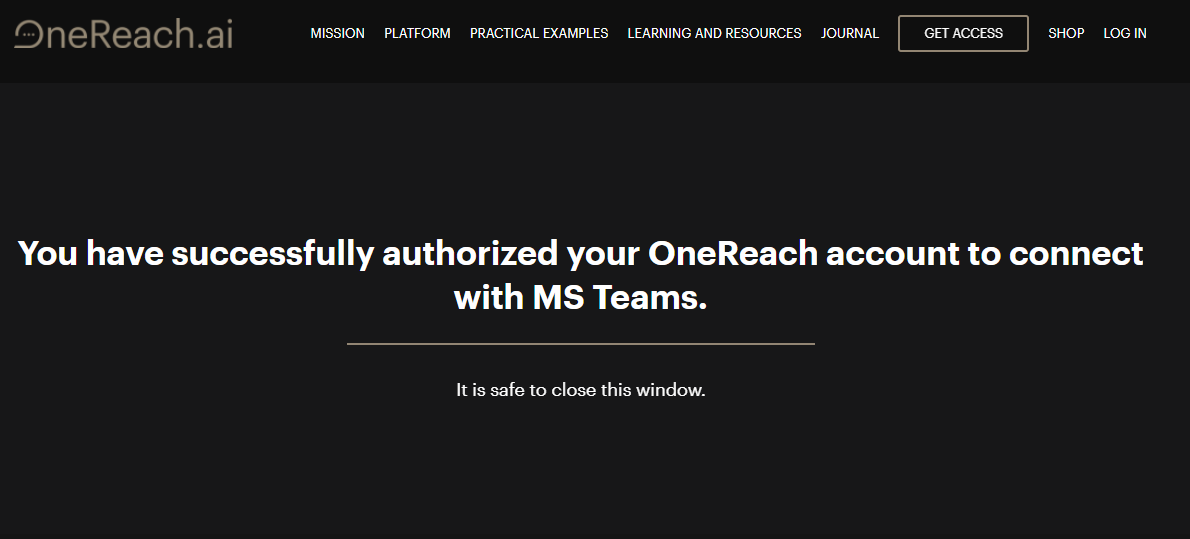
Task: Open Learning and Resources
Action: (714, 33)
